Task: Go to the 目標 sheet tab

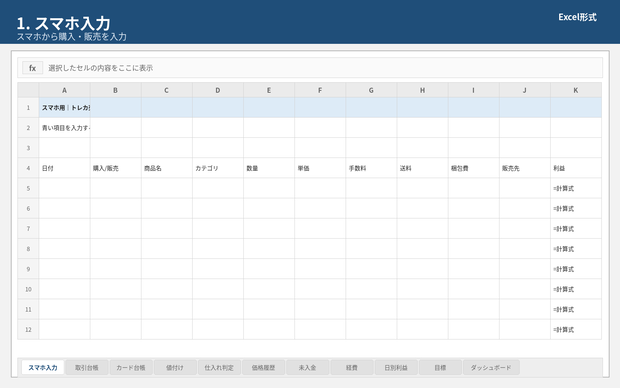Action: (440, 367)
